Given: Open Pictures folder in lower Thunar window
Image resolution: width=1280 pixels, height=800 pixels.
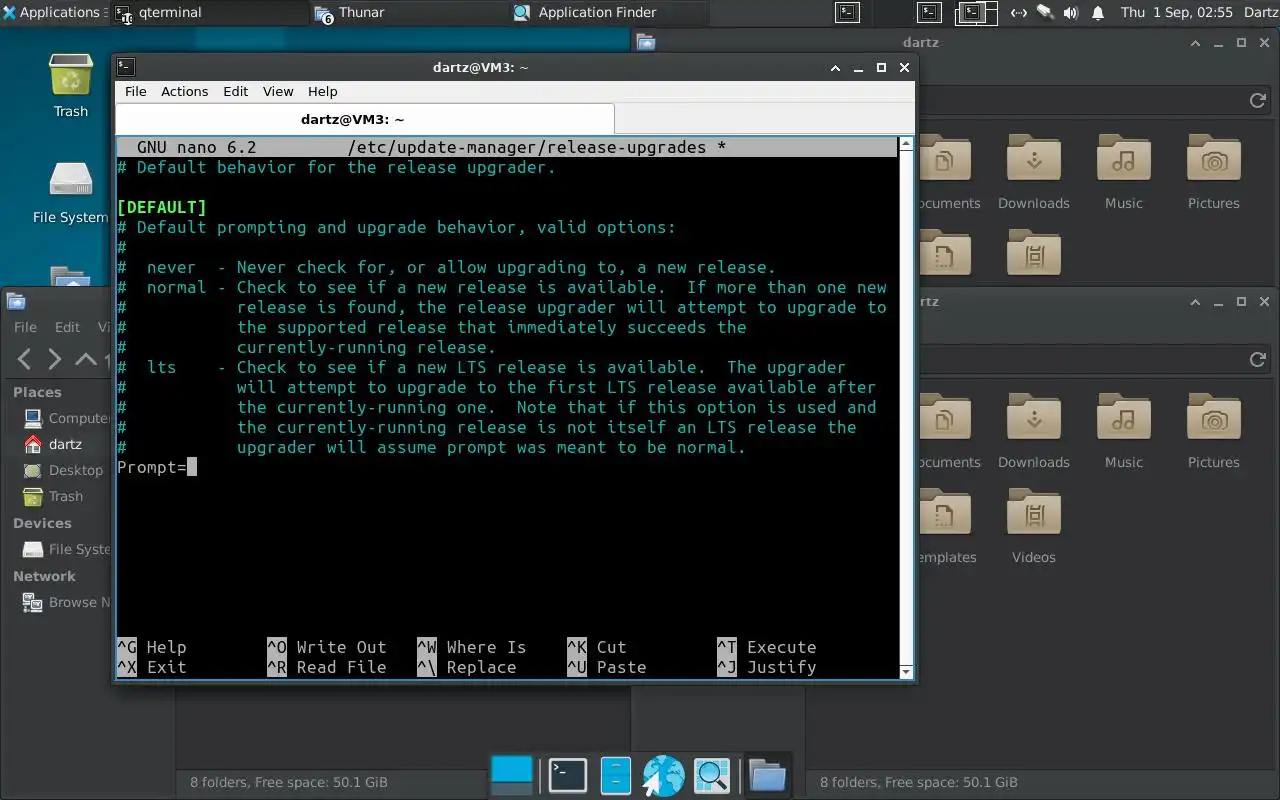Looking at the screenshot, I should click(x=1214, y=430).
